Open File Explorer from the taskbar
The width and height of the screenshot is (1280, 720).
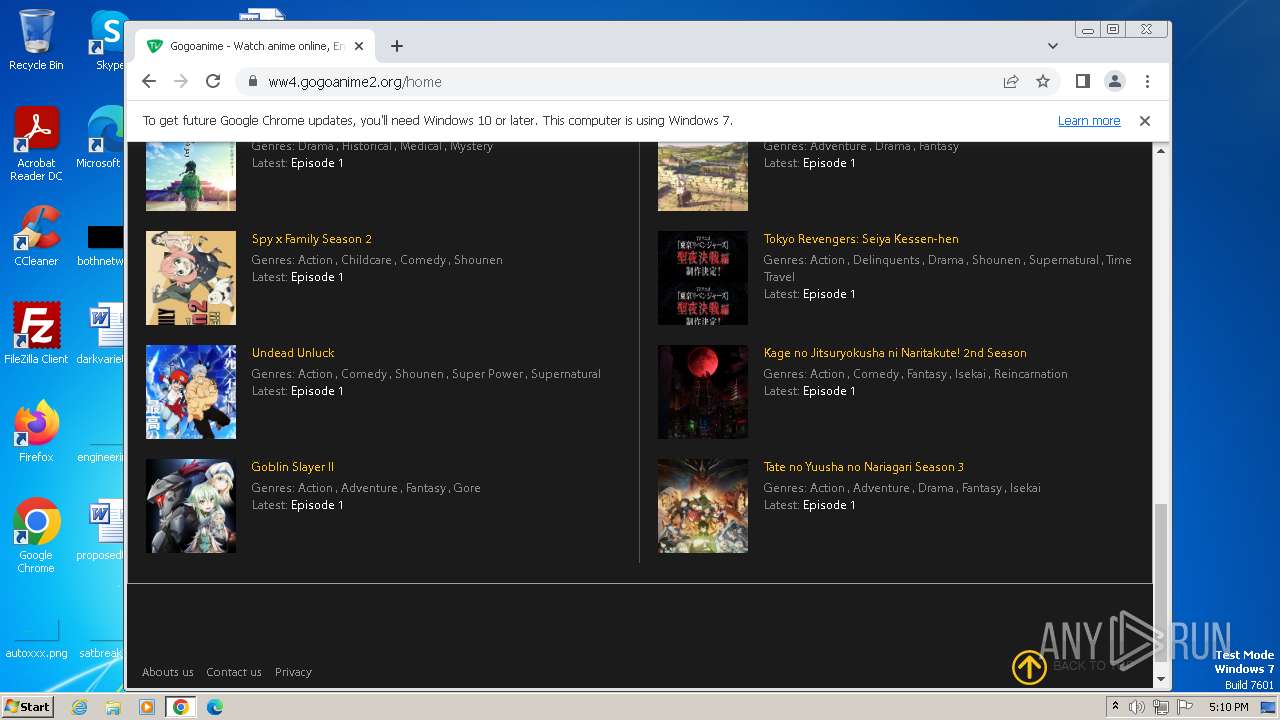[113, 707]
